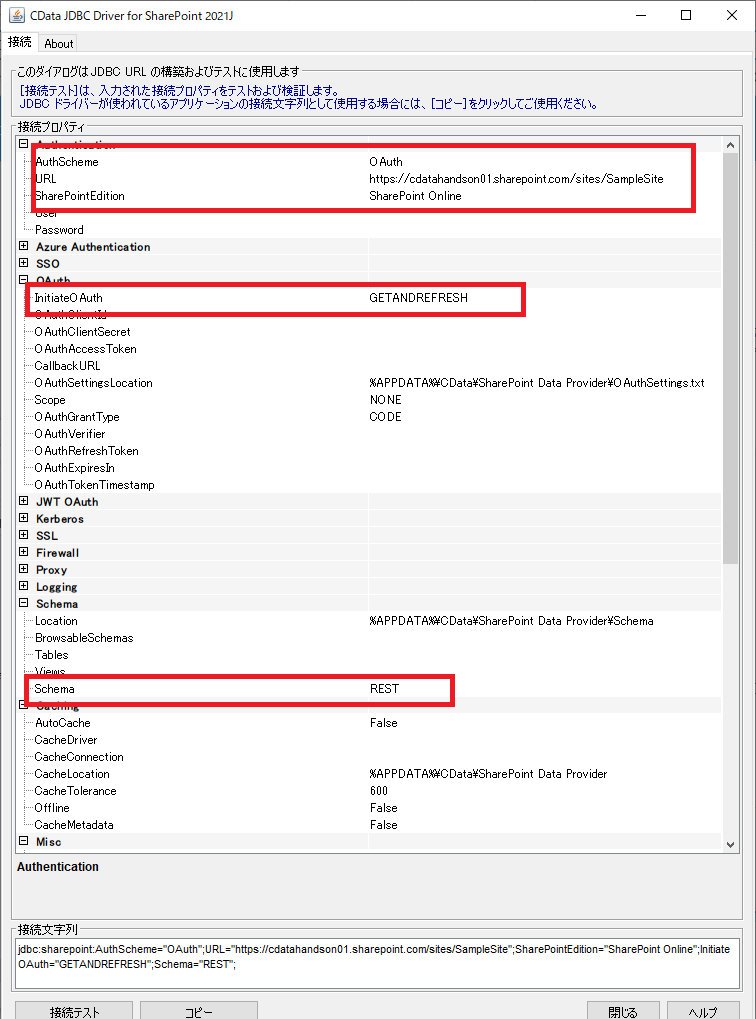Viewport: 756px width, 1019px height.
Task: Expand the SSL section
Action: (23, 535)
